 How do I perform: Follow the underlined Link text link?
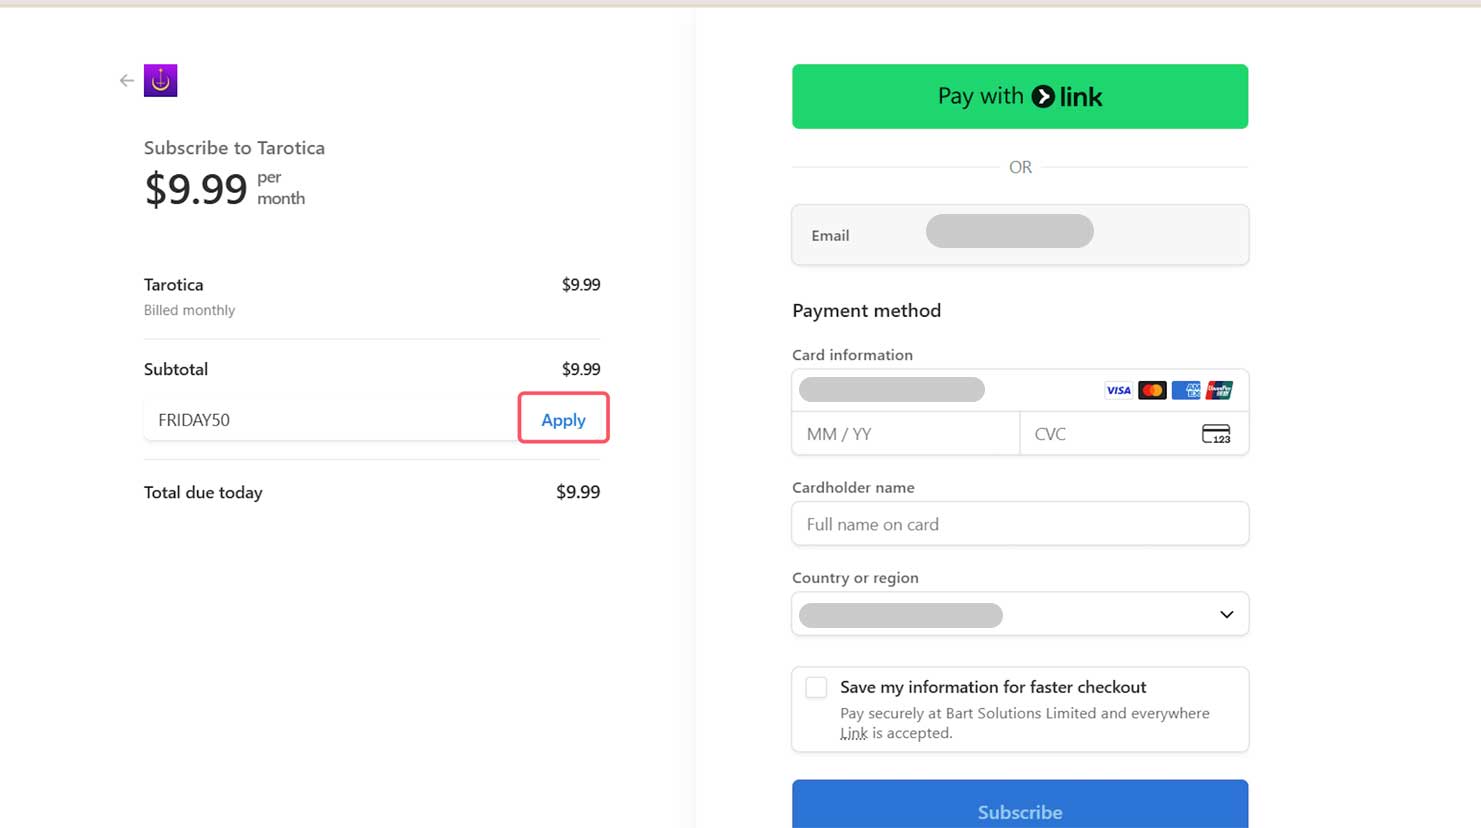tap(854, 733)
